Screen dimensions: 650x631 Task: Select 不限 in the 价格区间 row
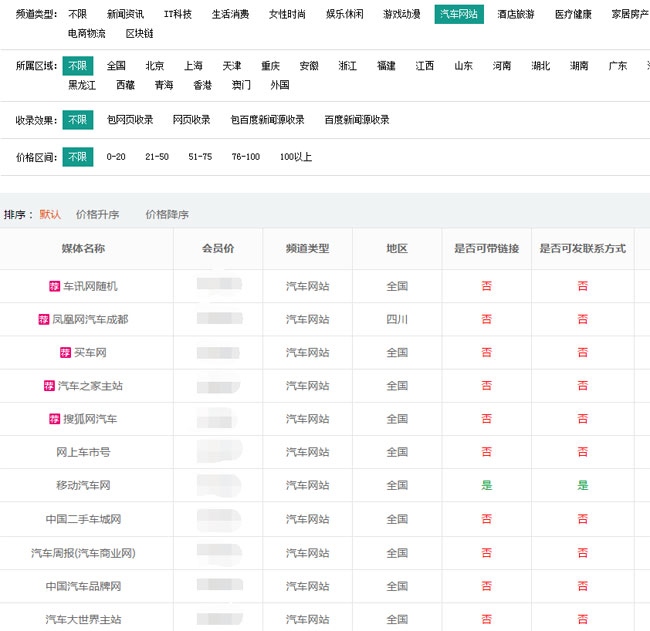[x=78, y=157]
